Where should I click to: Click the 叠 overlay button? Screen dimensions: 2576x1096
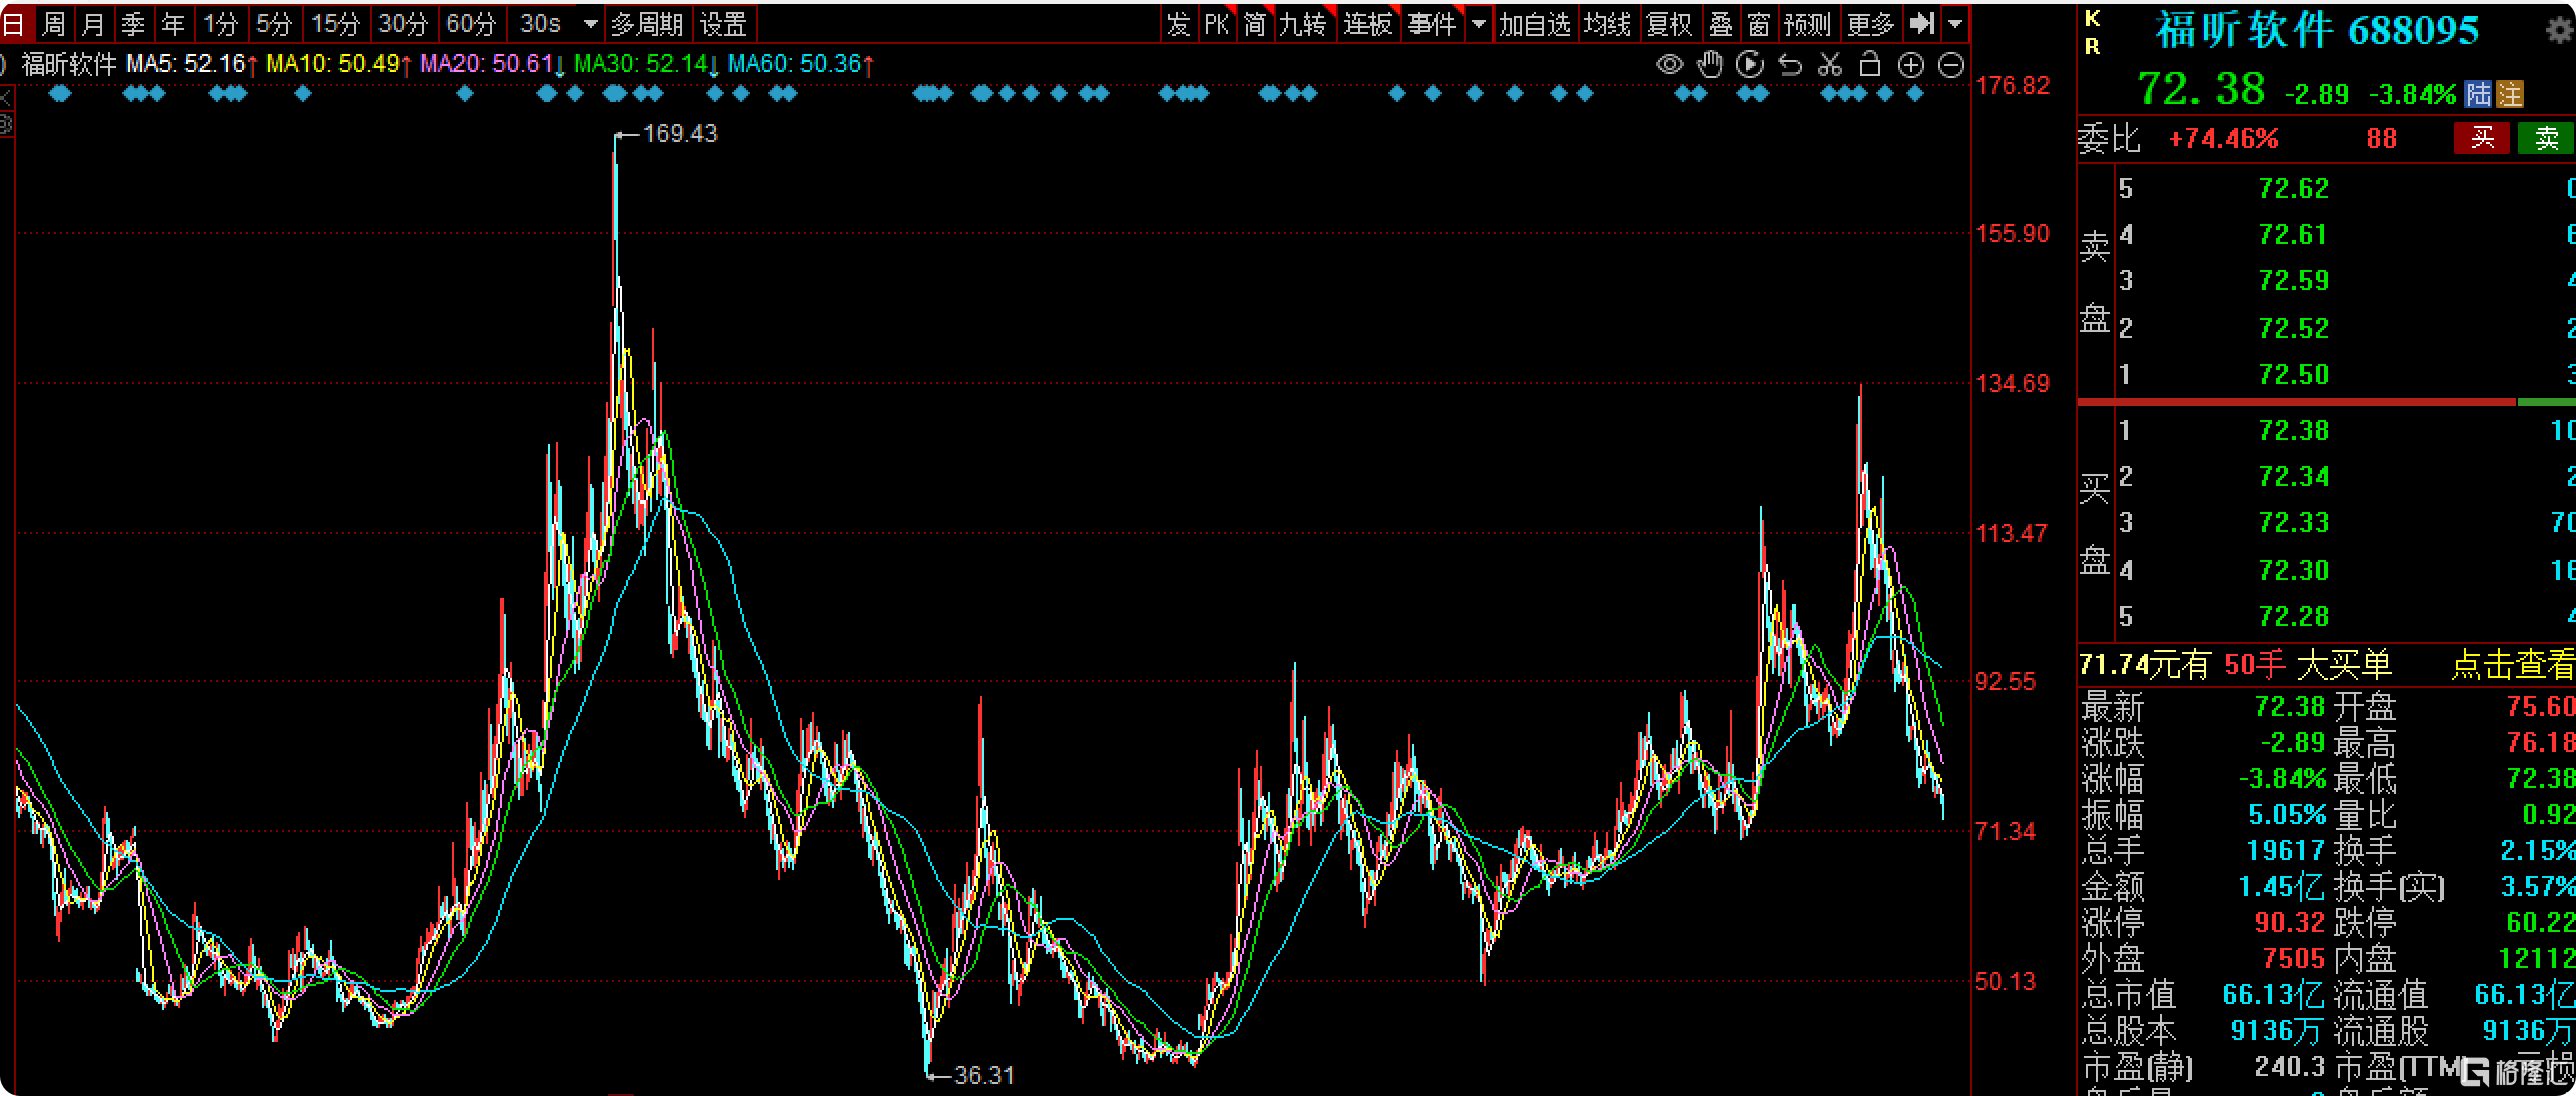click(1721, 23)
